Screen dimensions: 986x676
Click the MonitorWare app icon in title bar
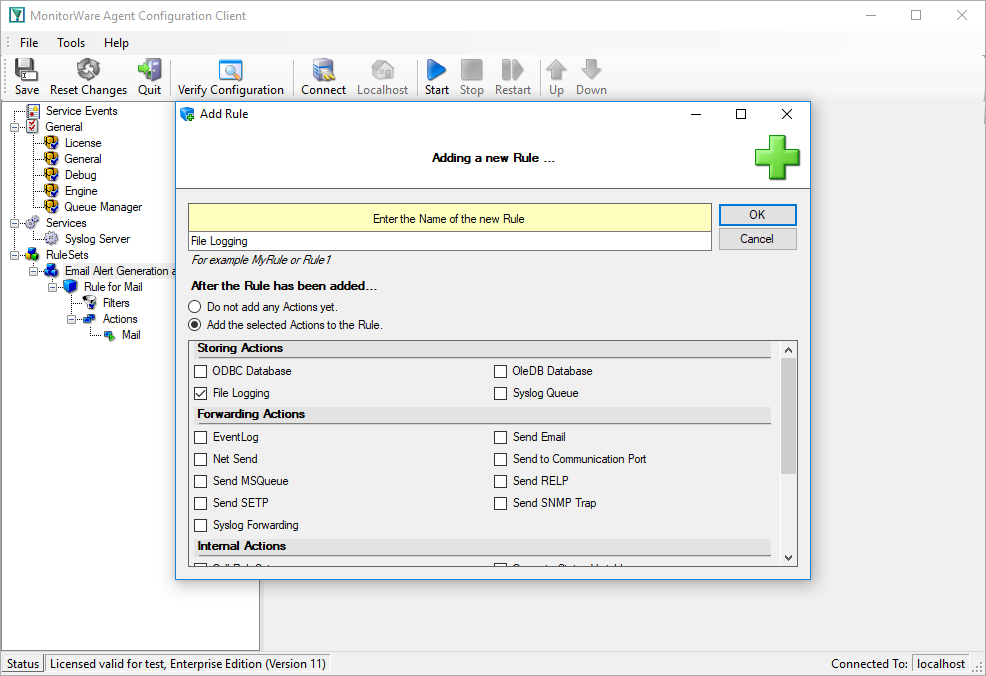click(16, 15)
